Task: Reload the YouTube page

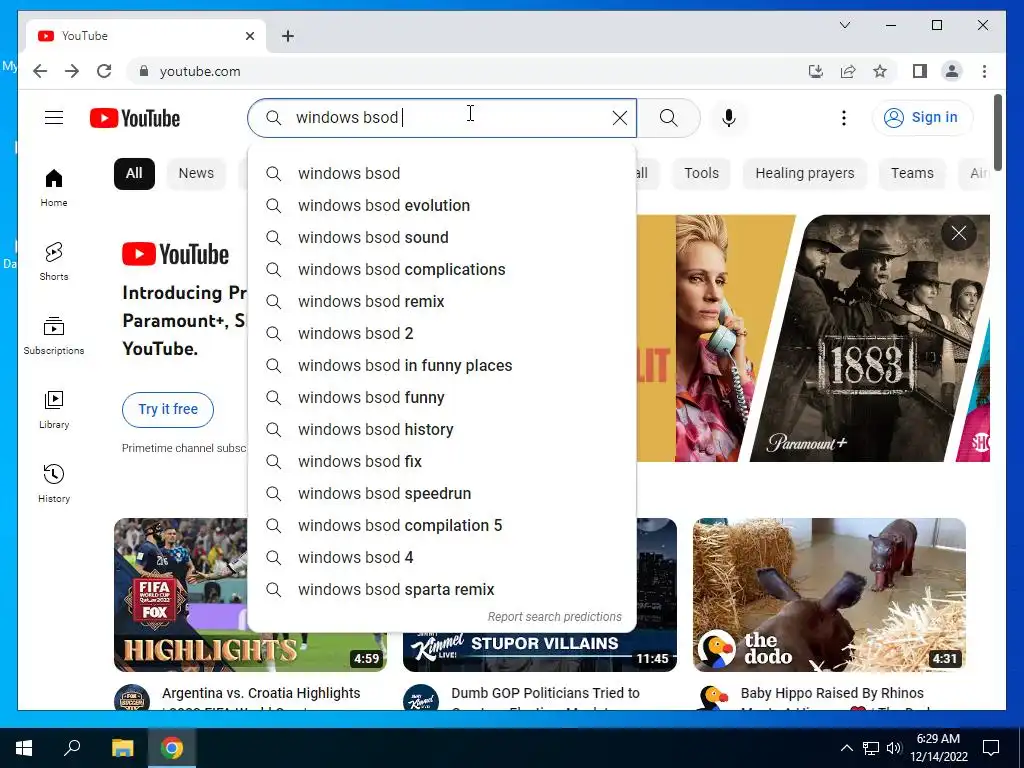Action: pyautogui.click(x=104, y=71)
